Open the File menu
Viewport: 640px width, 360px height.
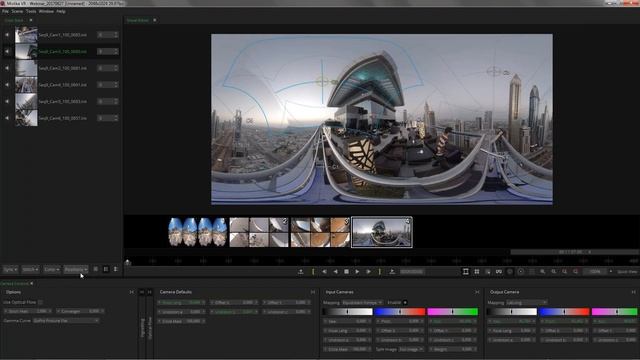[x=5, y=11]
